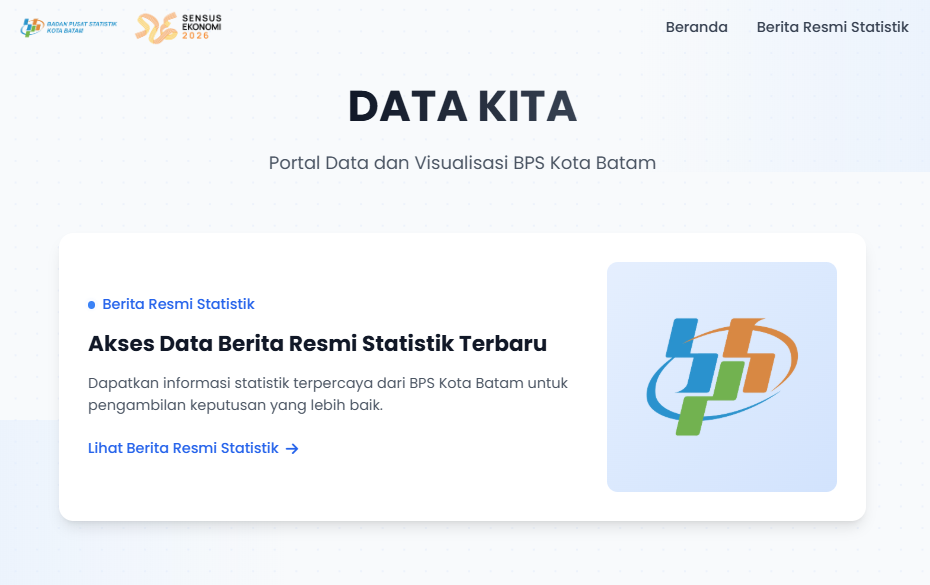Select Beranda in the top navigation
This screenshot has height=585, width=930.
tap(696, 27)
